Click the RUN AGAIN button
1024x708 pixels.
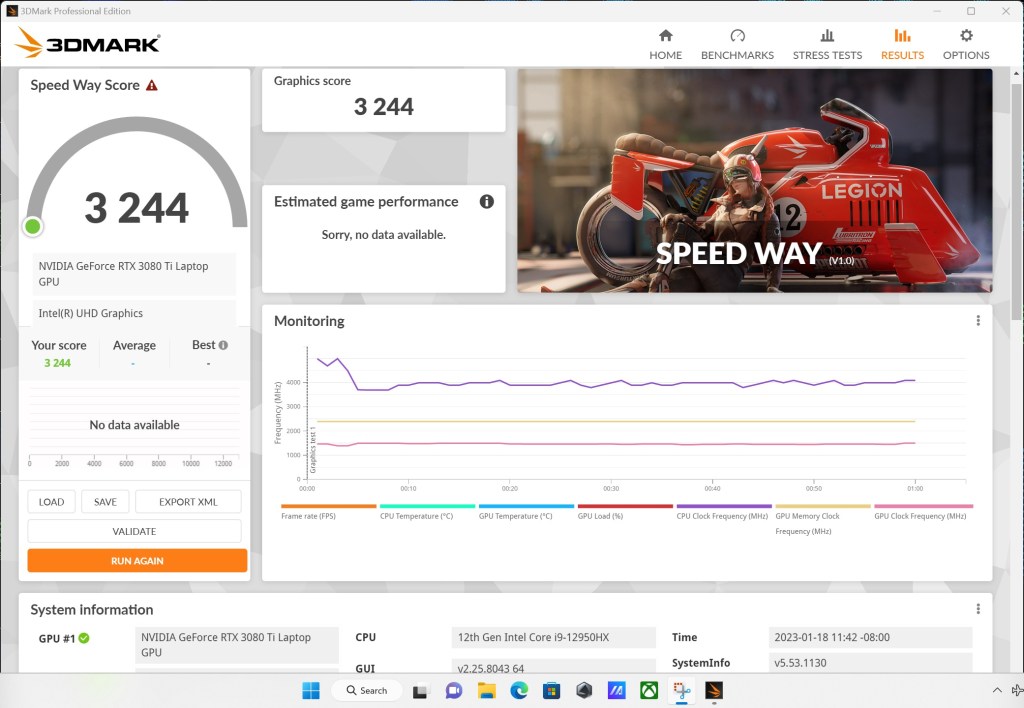tap(136, 560)
